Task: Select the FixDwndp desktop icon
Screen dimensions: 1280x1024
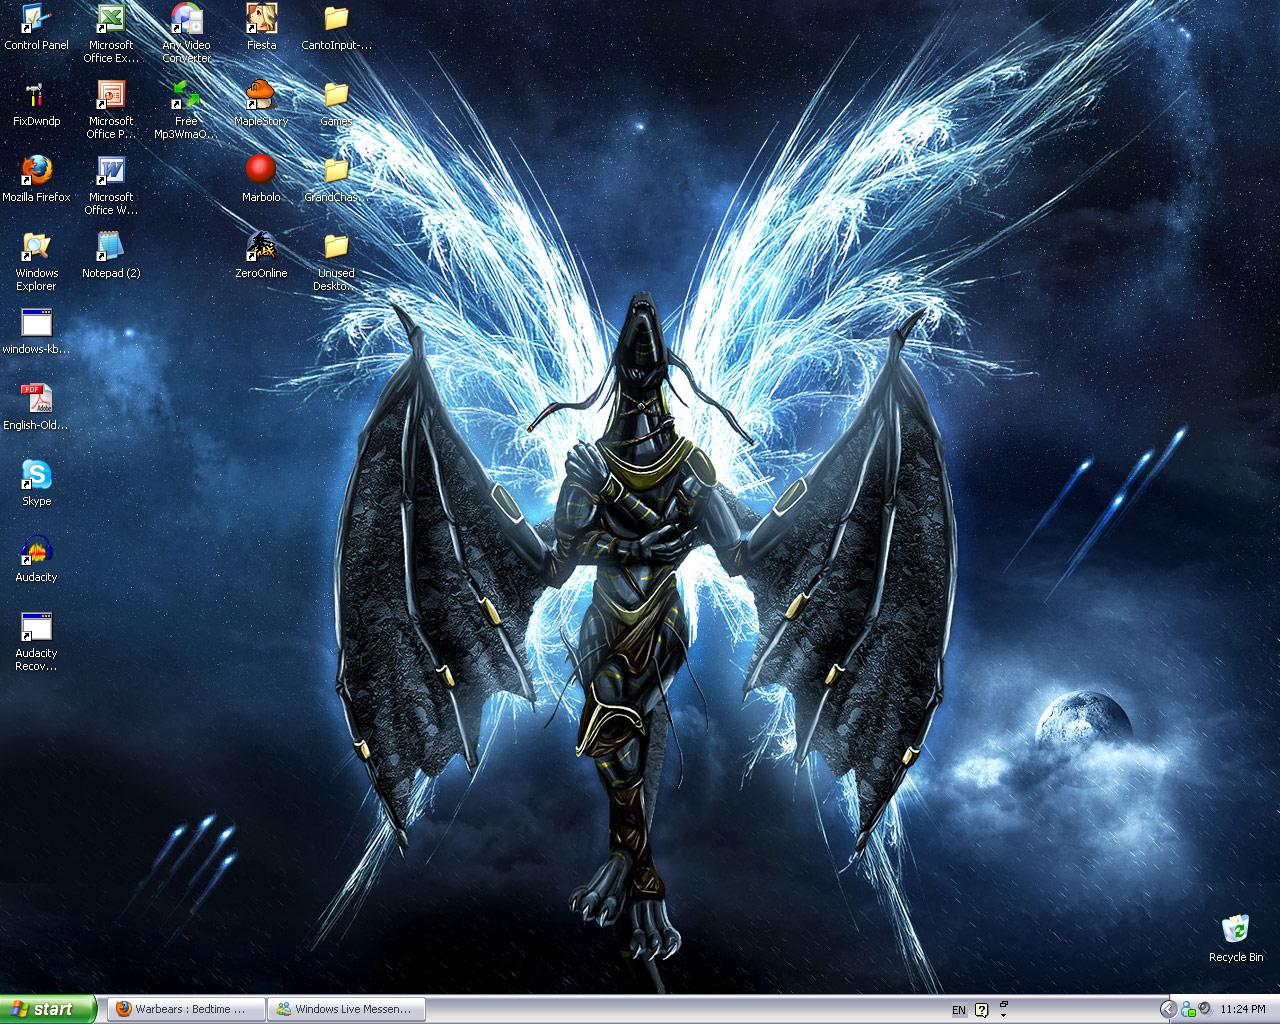Action: [x=36, y=103]
